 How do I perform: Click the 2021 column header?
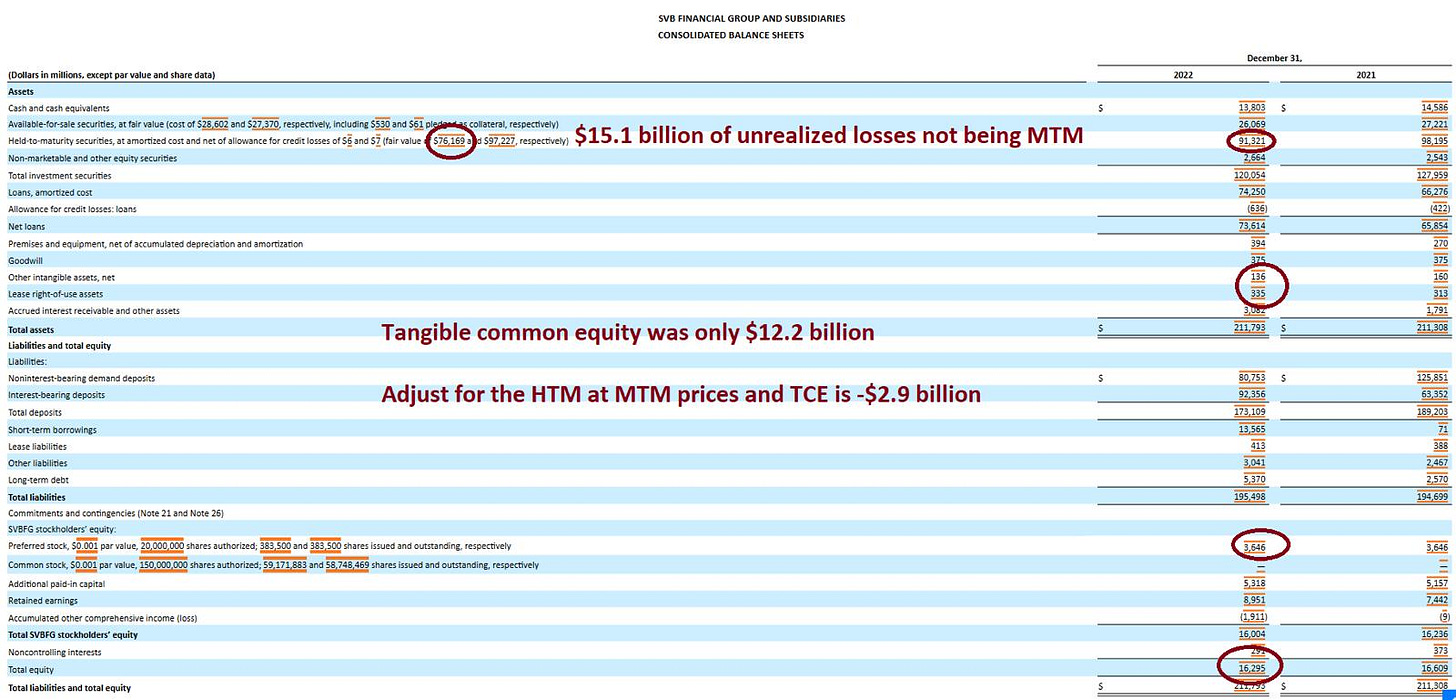click(1365, 75)
